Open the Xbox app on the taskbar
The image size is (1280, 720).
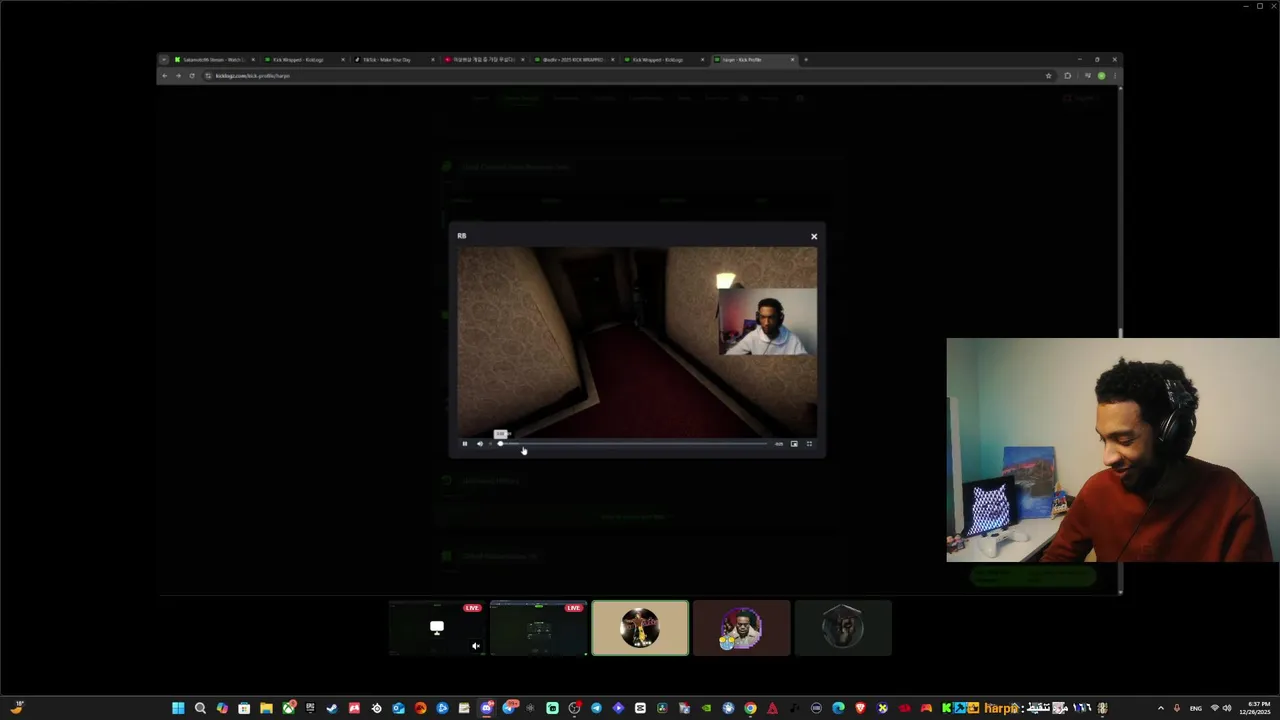click(x=288, y=708)
